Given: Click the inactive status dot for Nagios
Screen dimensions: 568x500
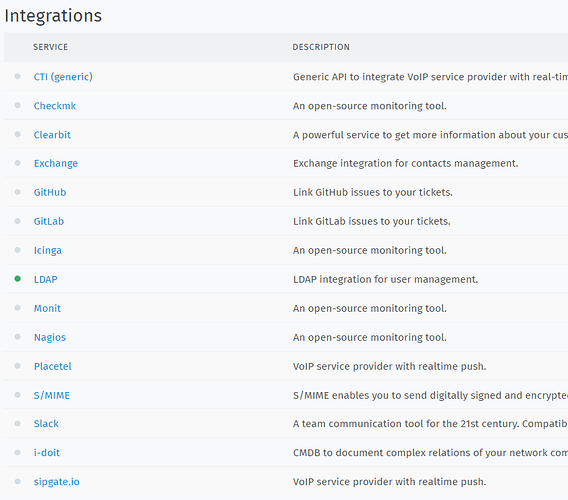Looking at the screenshot, I should tap(17, 337).
